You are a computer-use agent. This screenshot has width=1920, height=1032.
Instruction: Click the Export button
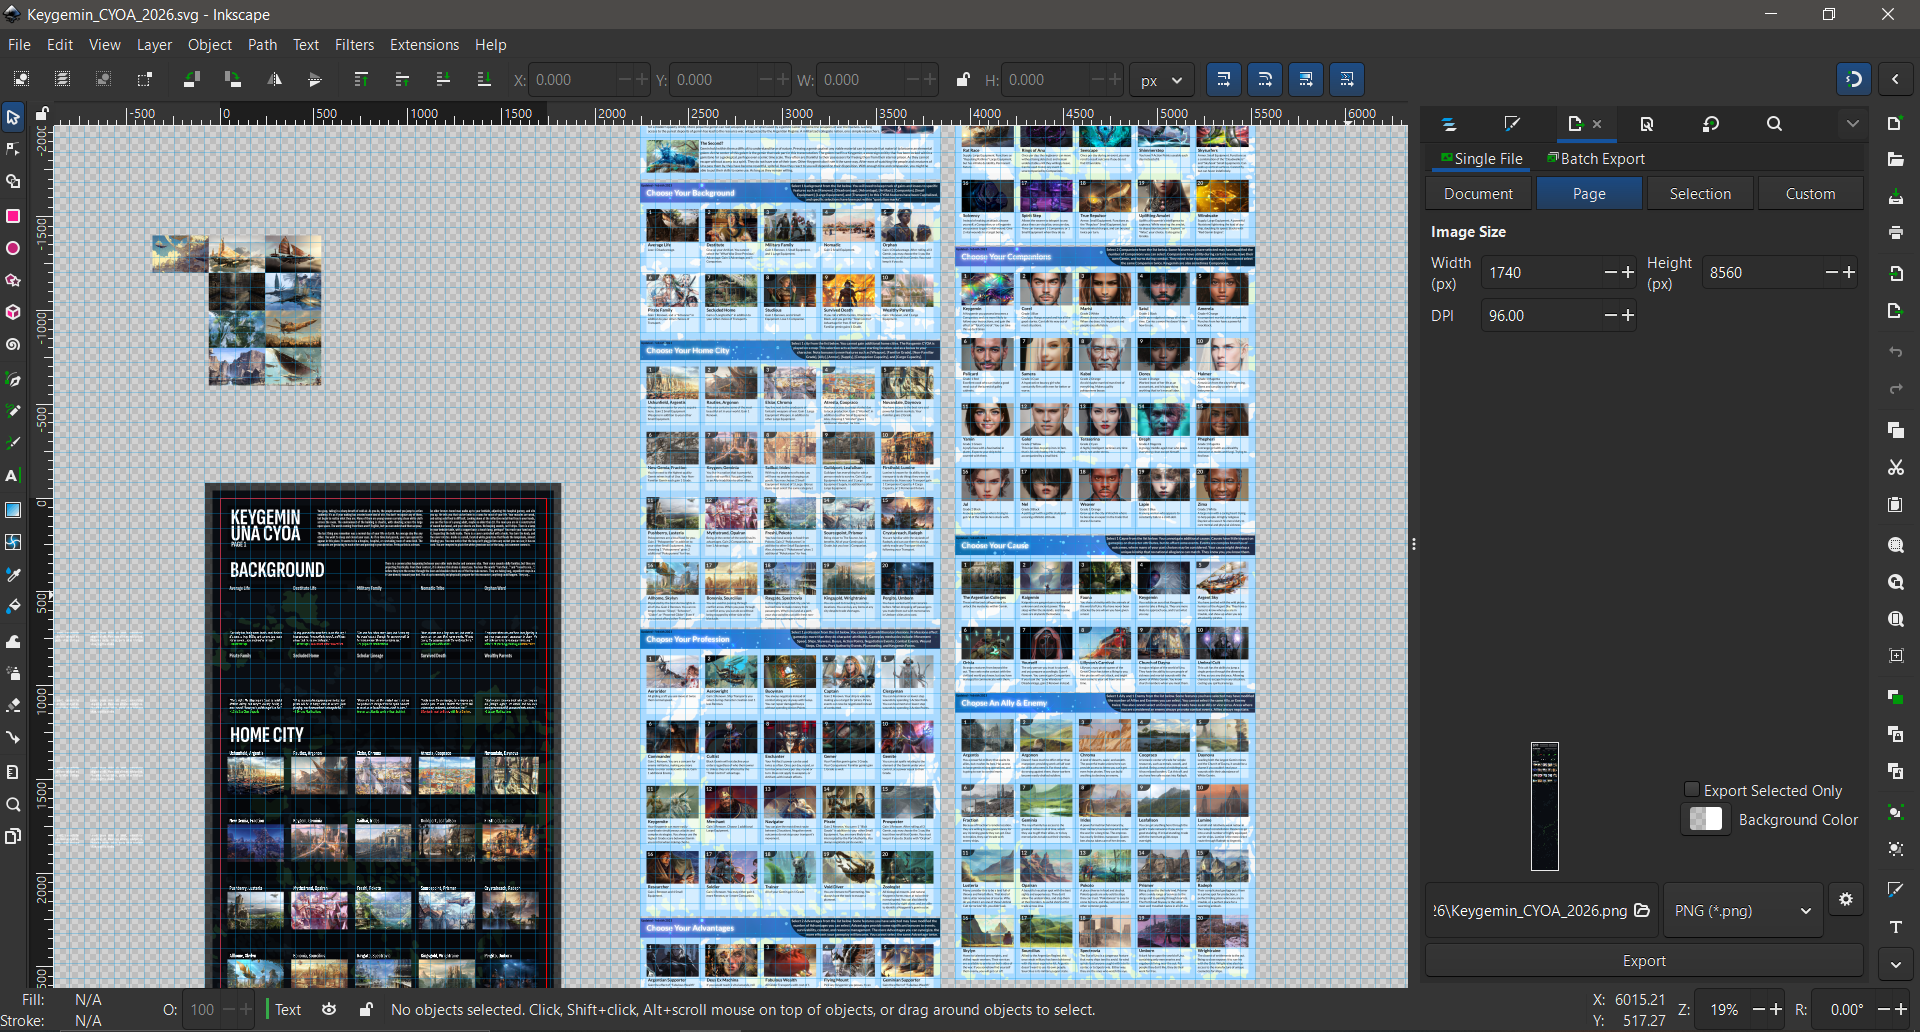(1644, 960)
